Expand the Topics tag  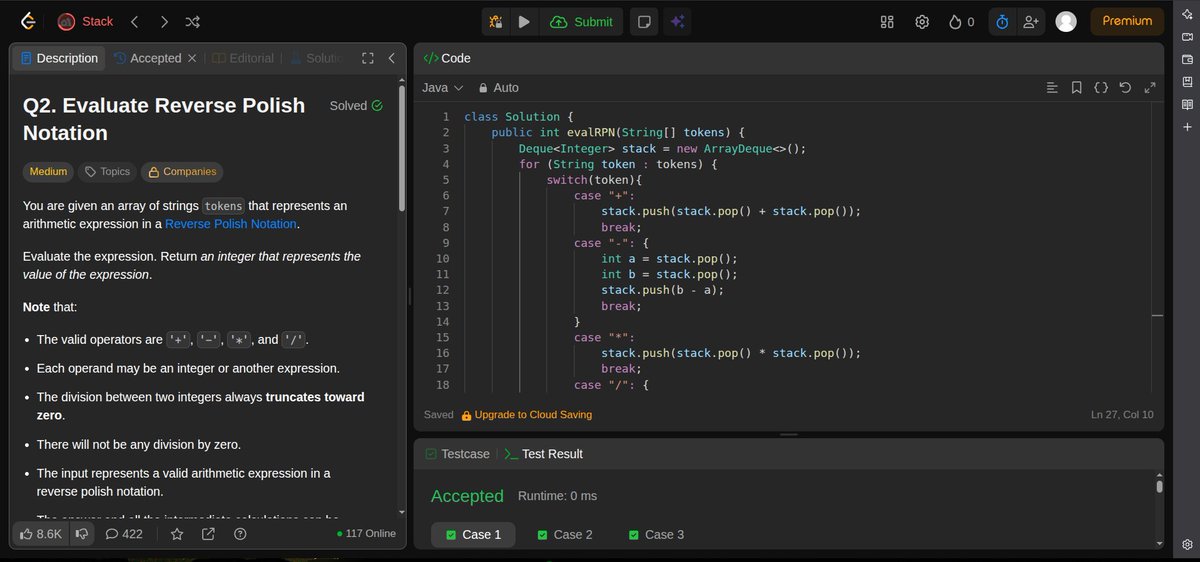click(x=107, y=172)
